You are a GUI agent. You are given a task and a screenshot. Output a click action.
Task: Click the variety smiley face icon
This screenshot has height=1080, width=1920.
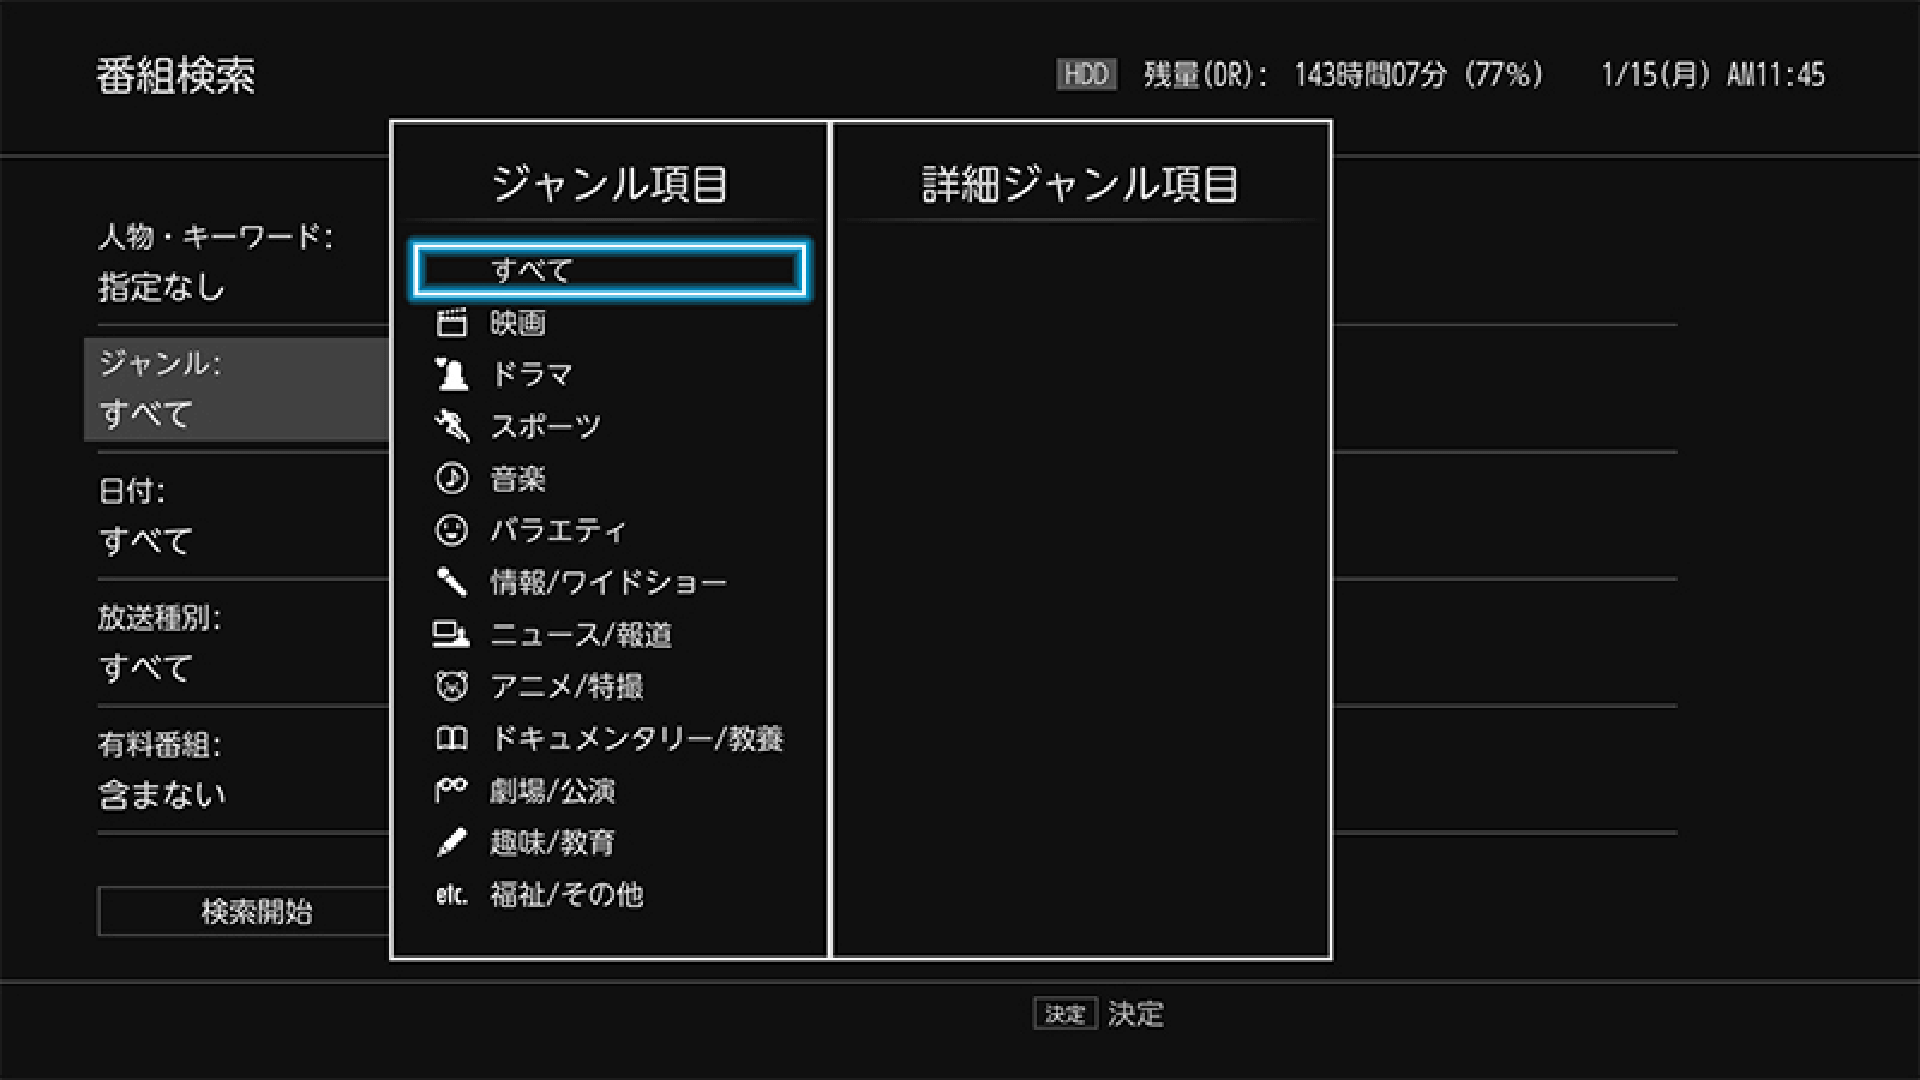tap(451, 530)
